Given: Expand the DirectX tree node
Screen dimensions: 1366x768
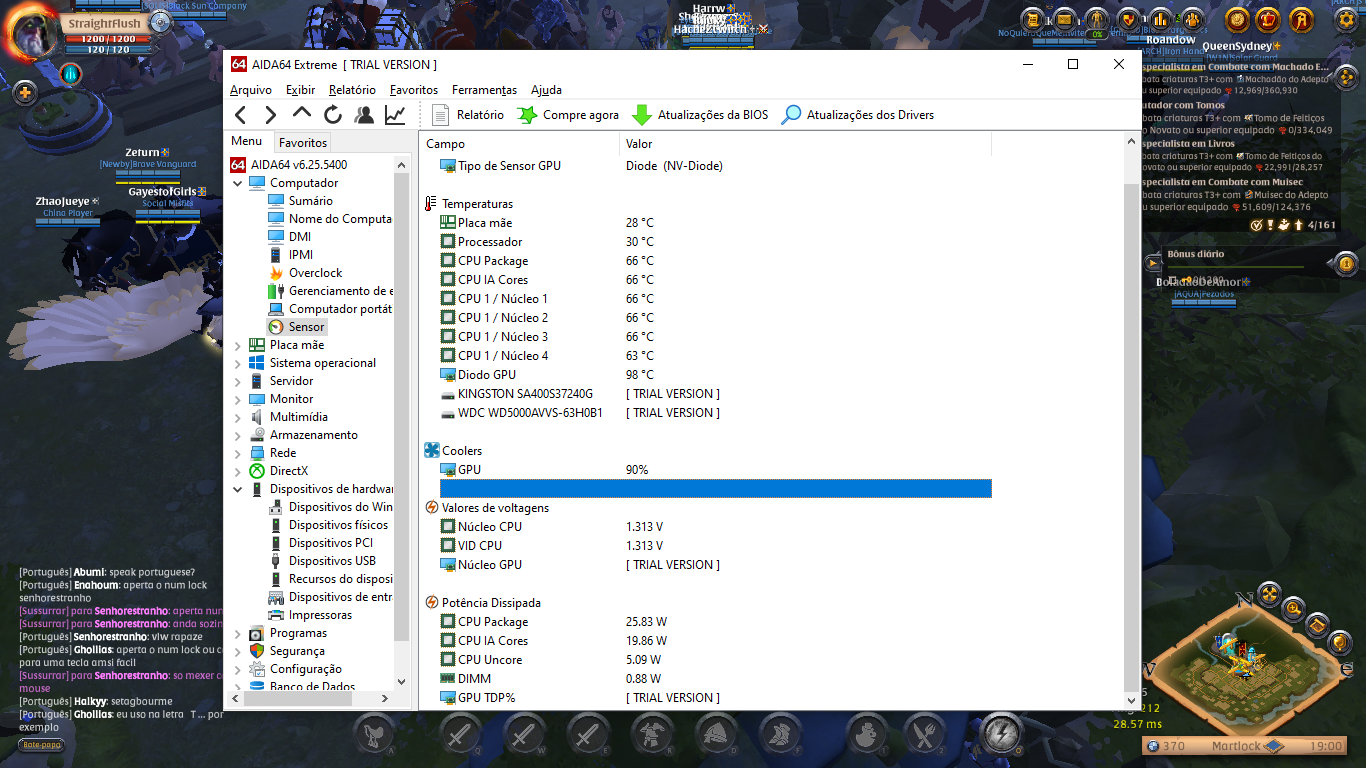Looking at the screenshot, I should point(238,471).
